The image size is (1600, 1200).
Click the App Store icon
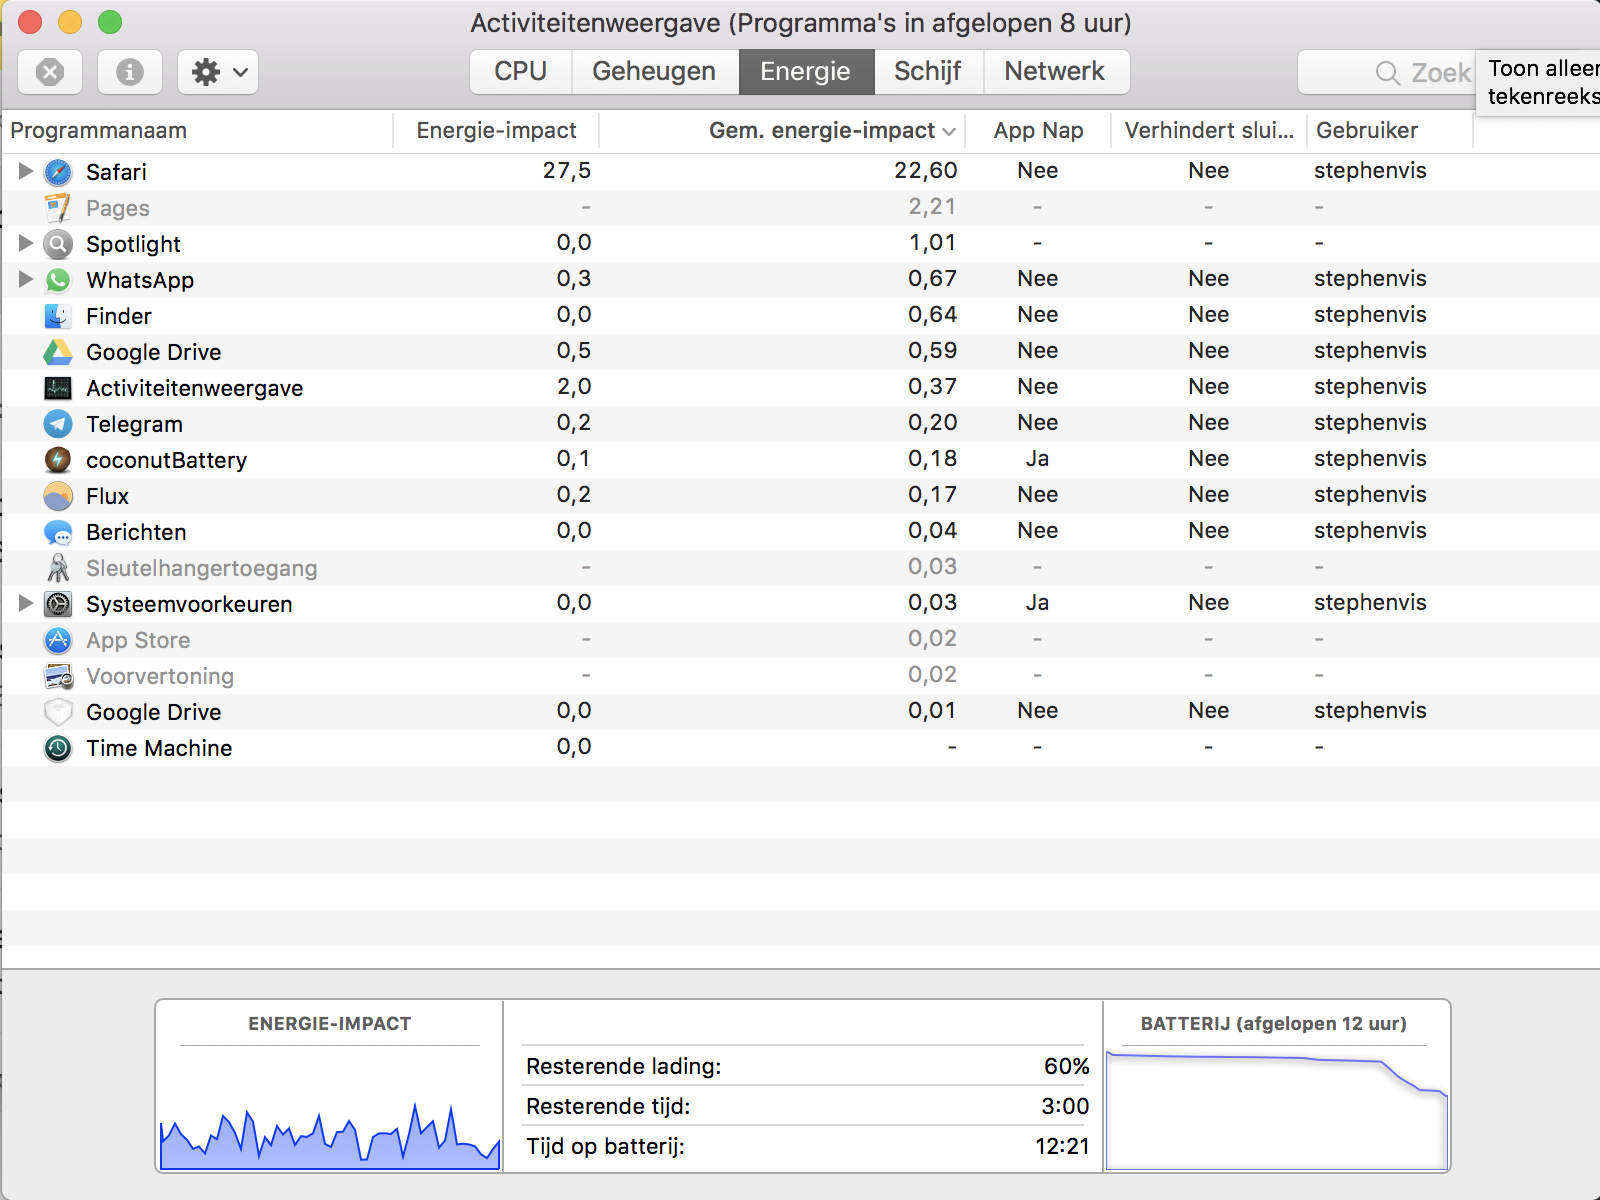[58, 640]
